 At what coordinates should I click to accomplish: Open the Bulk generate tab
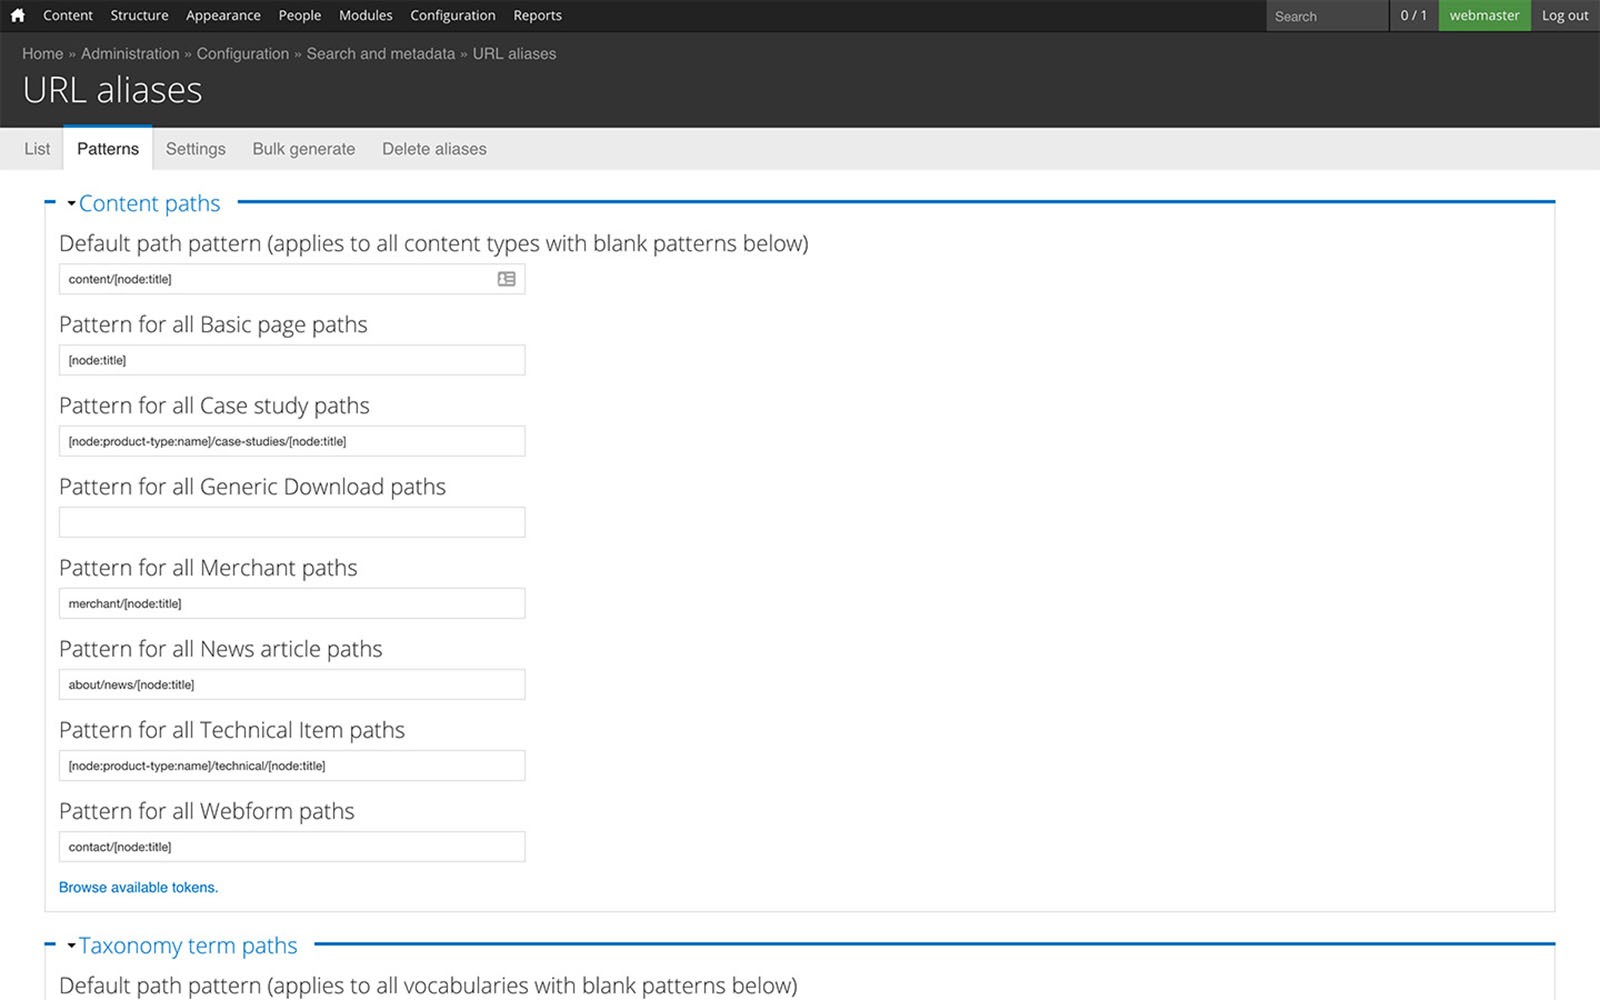(304, 149)
